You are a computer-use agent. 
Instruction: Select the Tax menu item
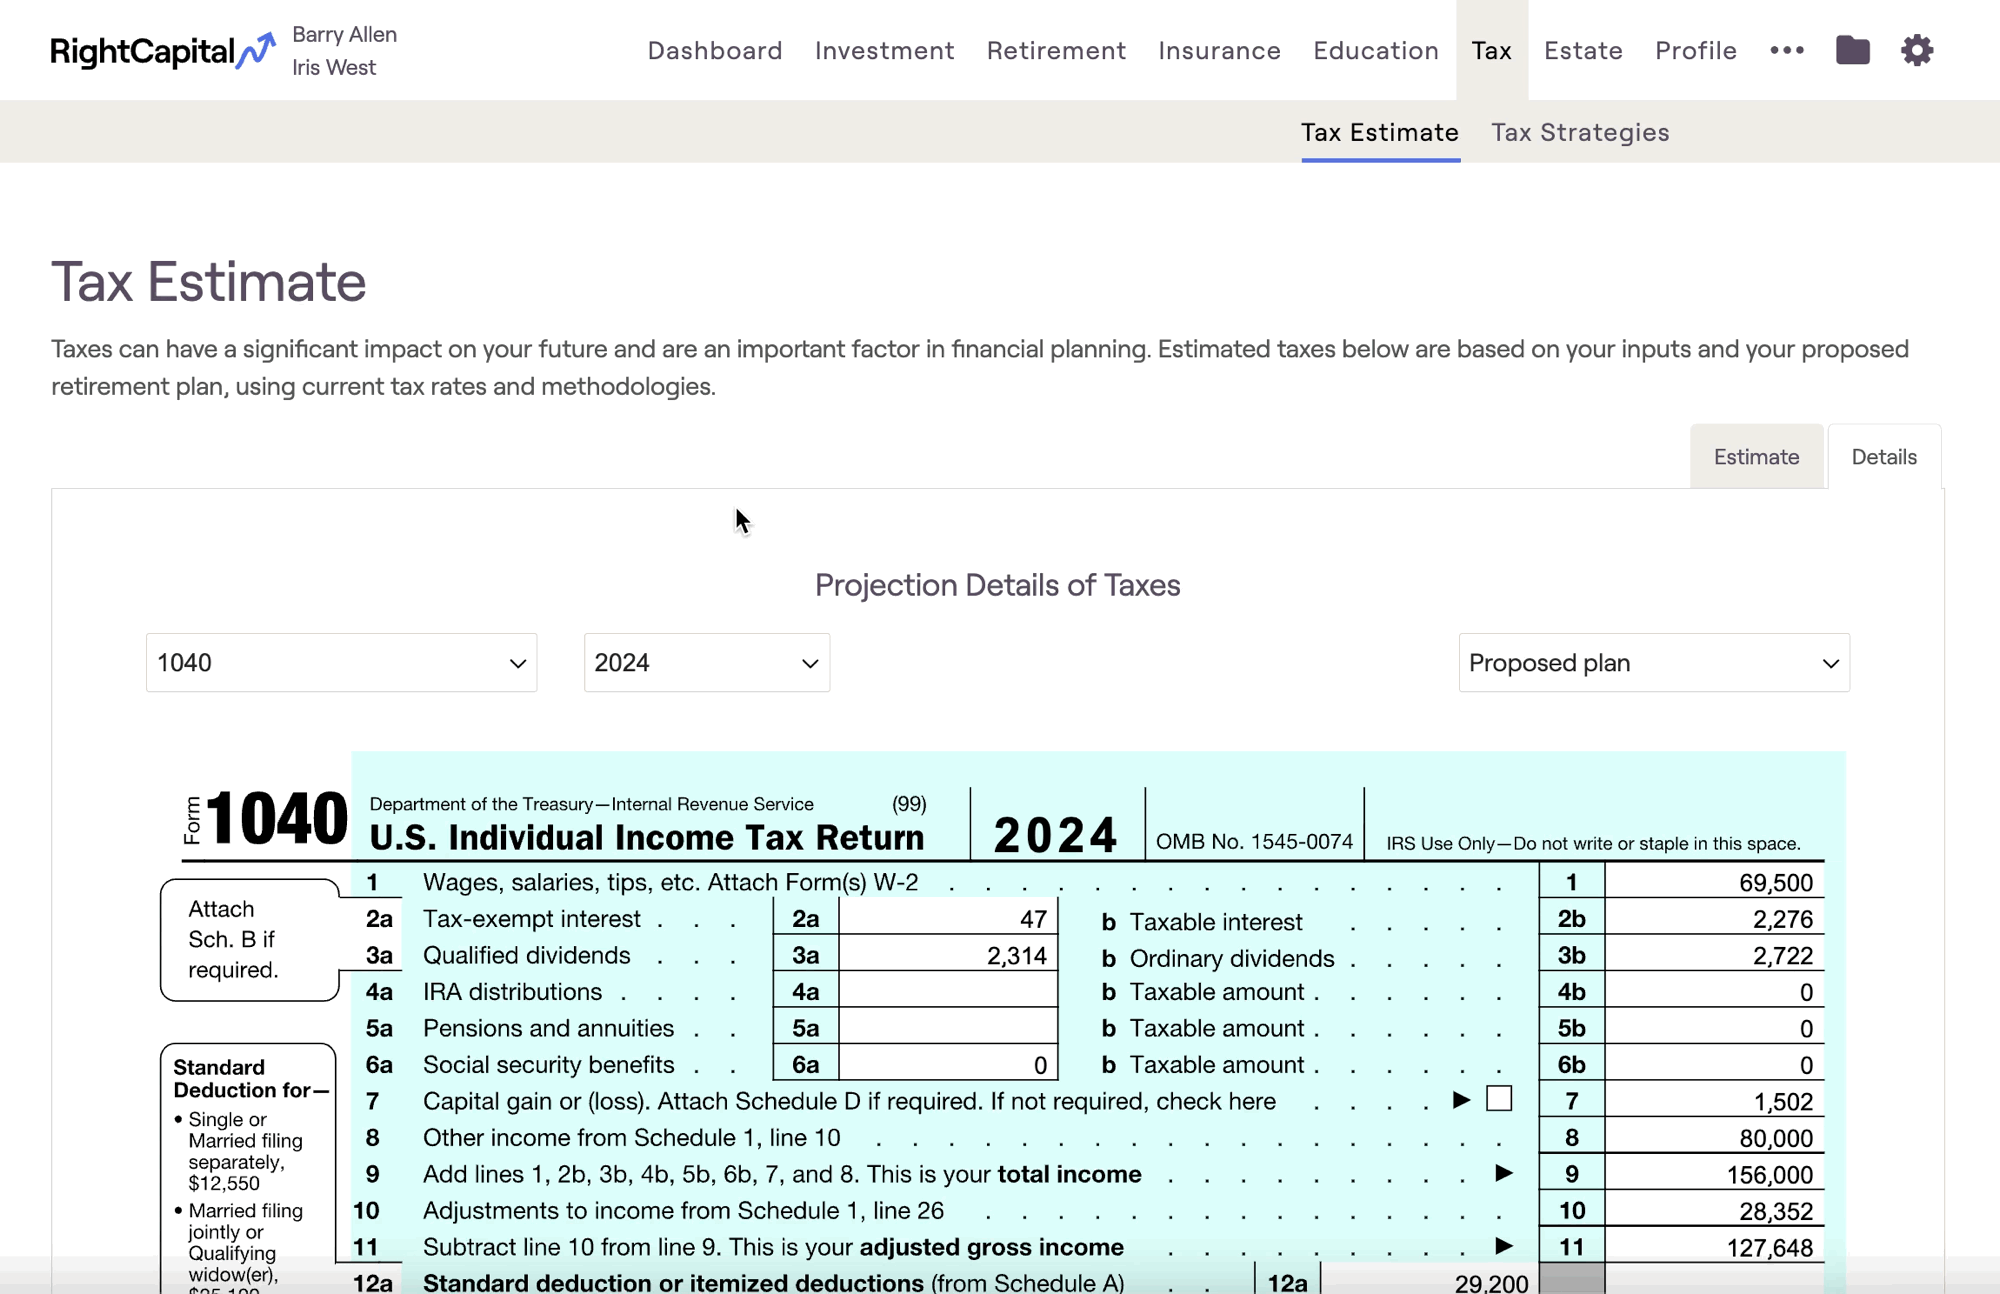(1491, 50)
